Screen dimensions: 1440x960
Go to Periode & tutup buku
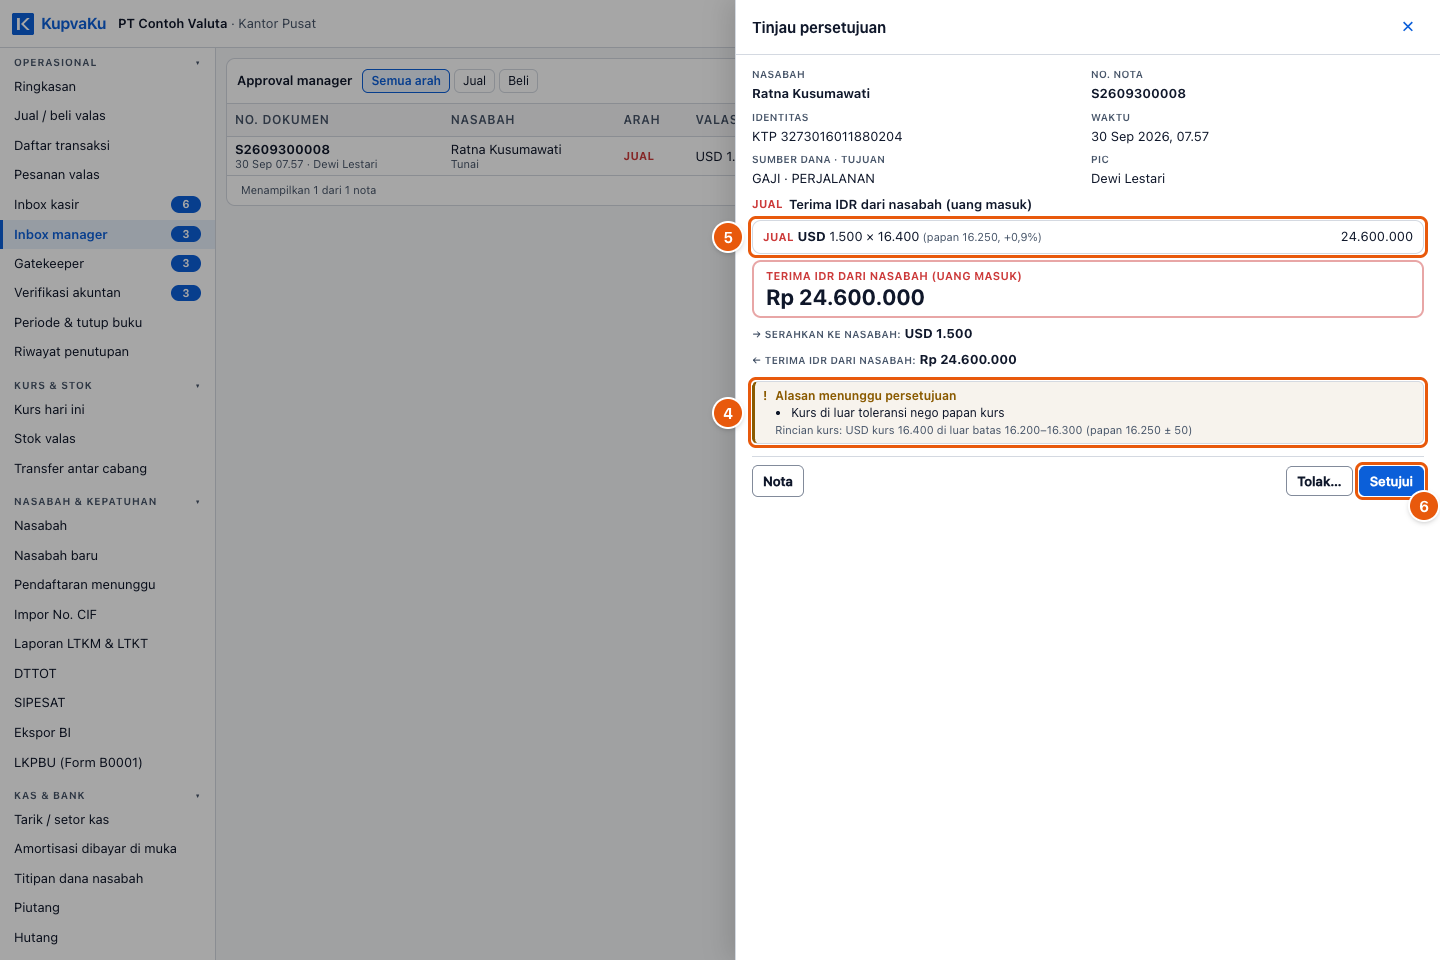coord(108,323)
